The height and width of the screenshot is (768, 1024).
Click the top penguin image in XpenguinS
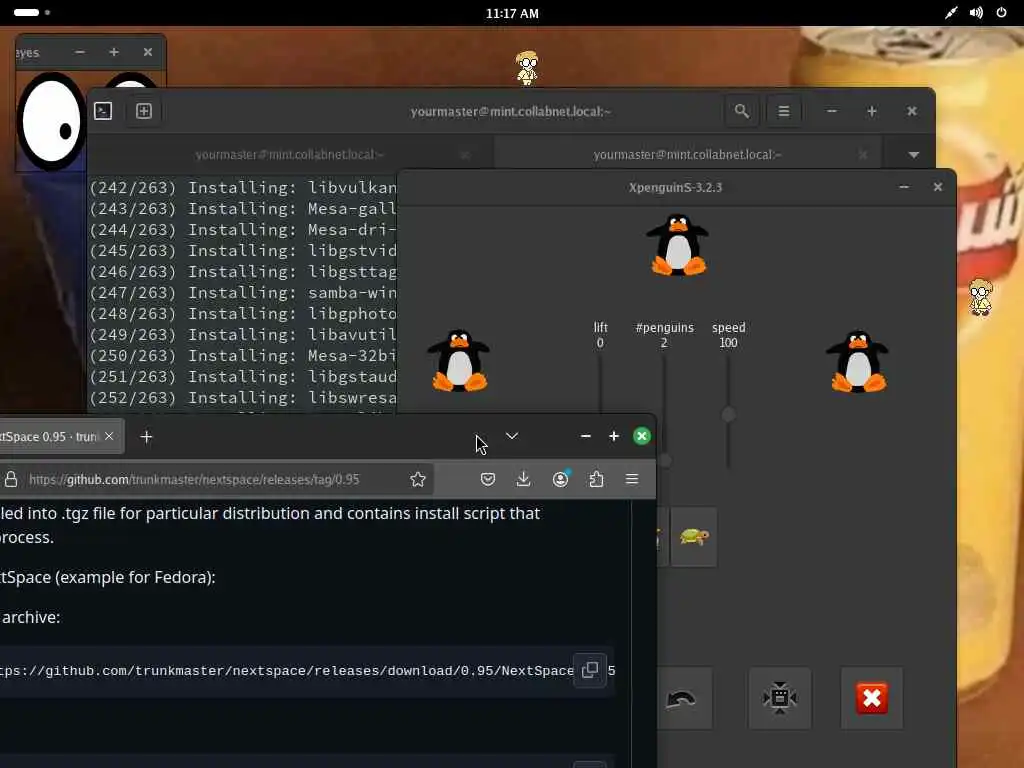(677, 245)
